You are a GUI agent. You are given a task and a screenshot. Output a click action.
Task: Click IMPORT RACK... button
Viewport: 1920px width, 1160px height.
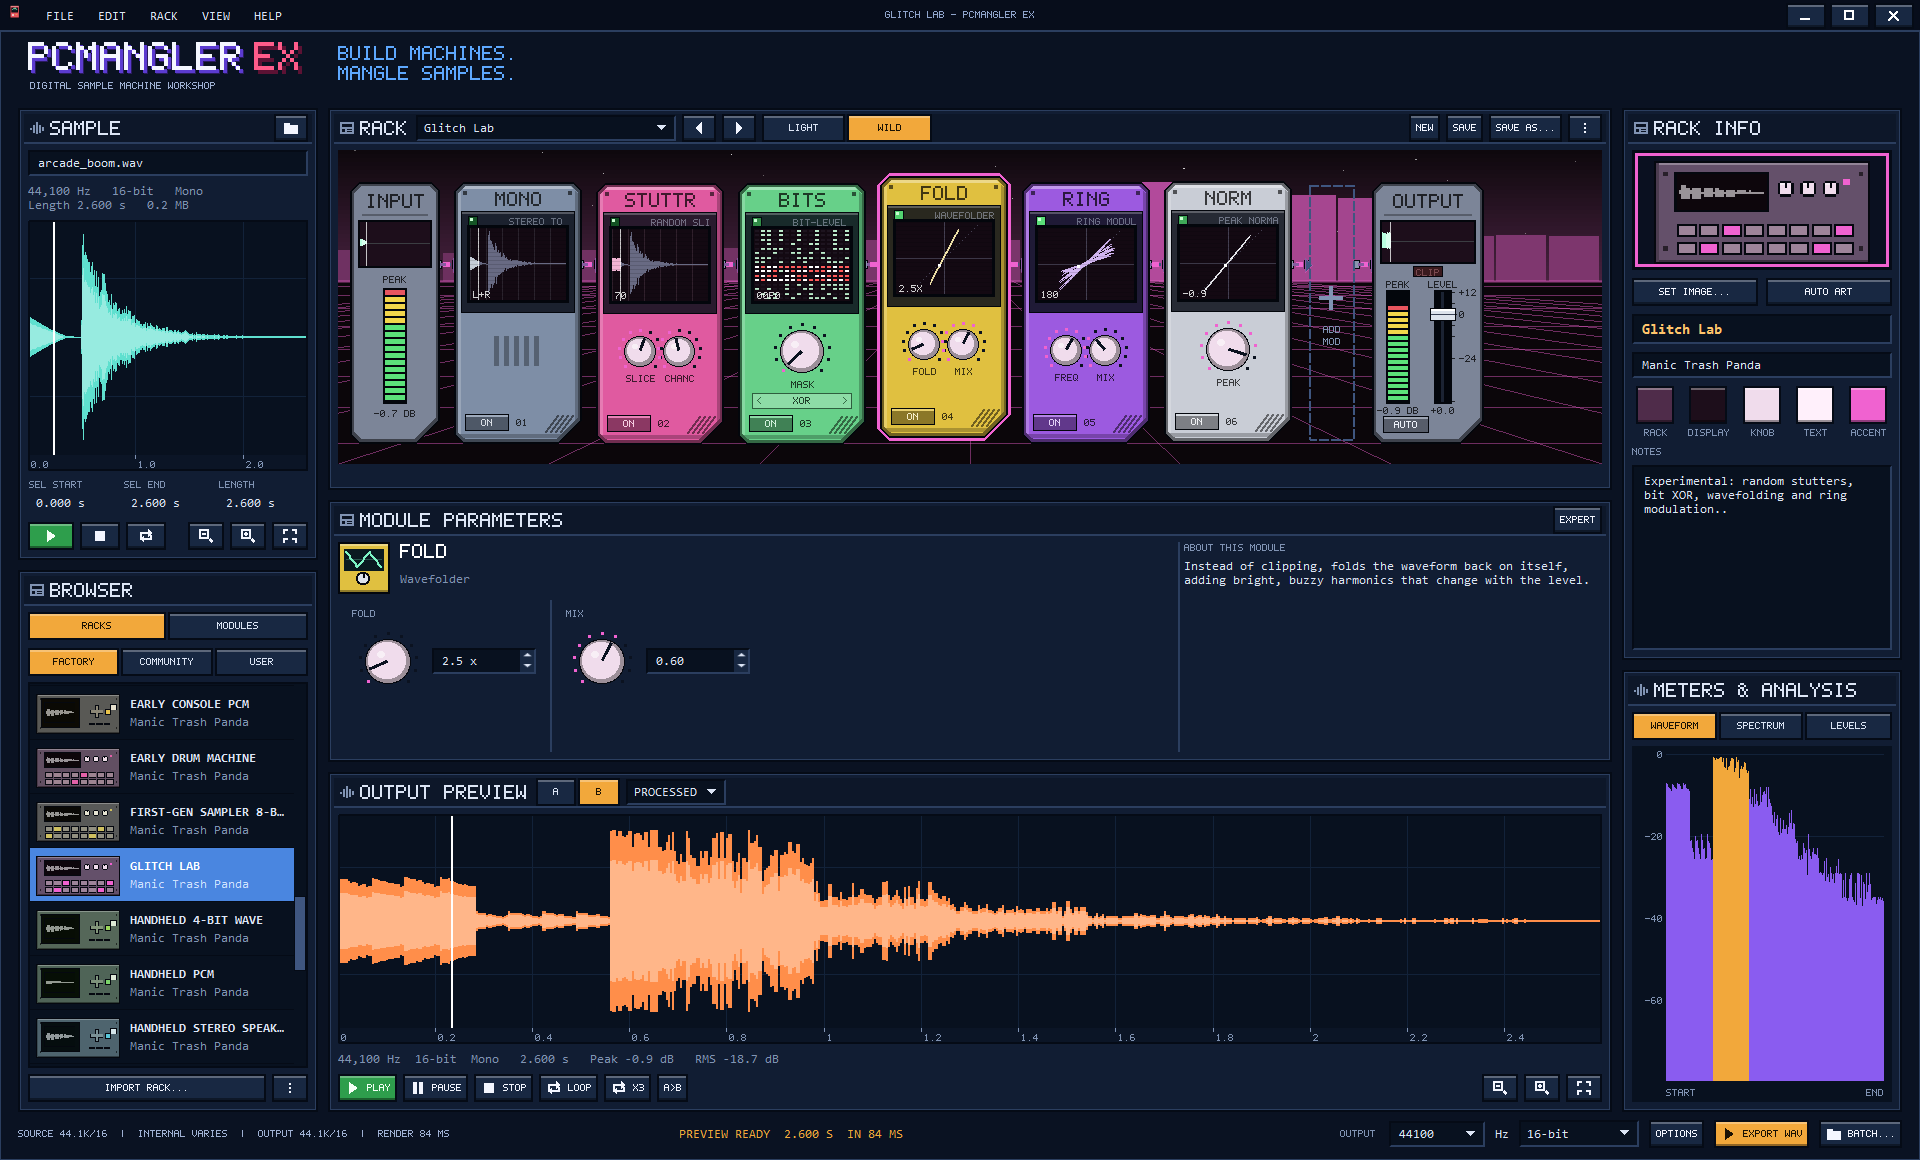click(146, 1088)
